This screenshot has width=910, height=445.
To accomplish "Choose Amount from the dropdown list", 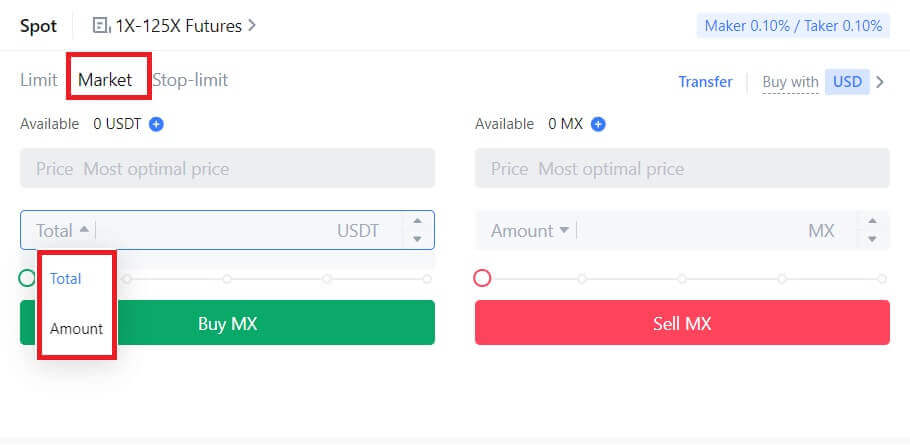I will coord(76,328).
